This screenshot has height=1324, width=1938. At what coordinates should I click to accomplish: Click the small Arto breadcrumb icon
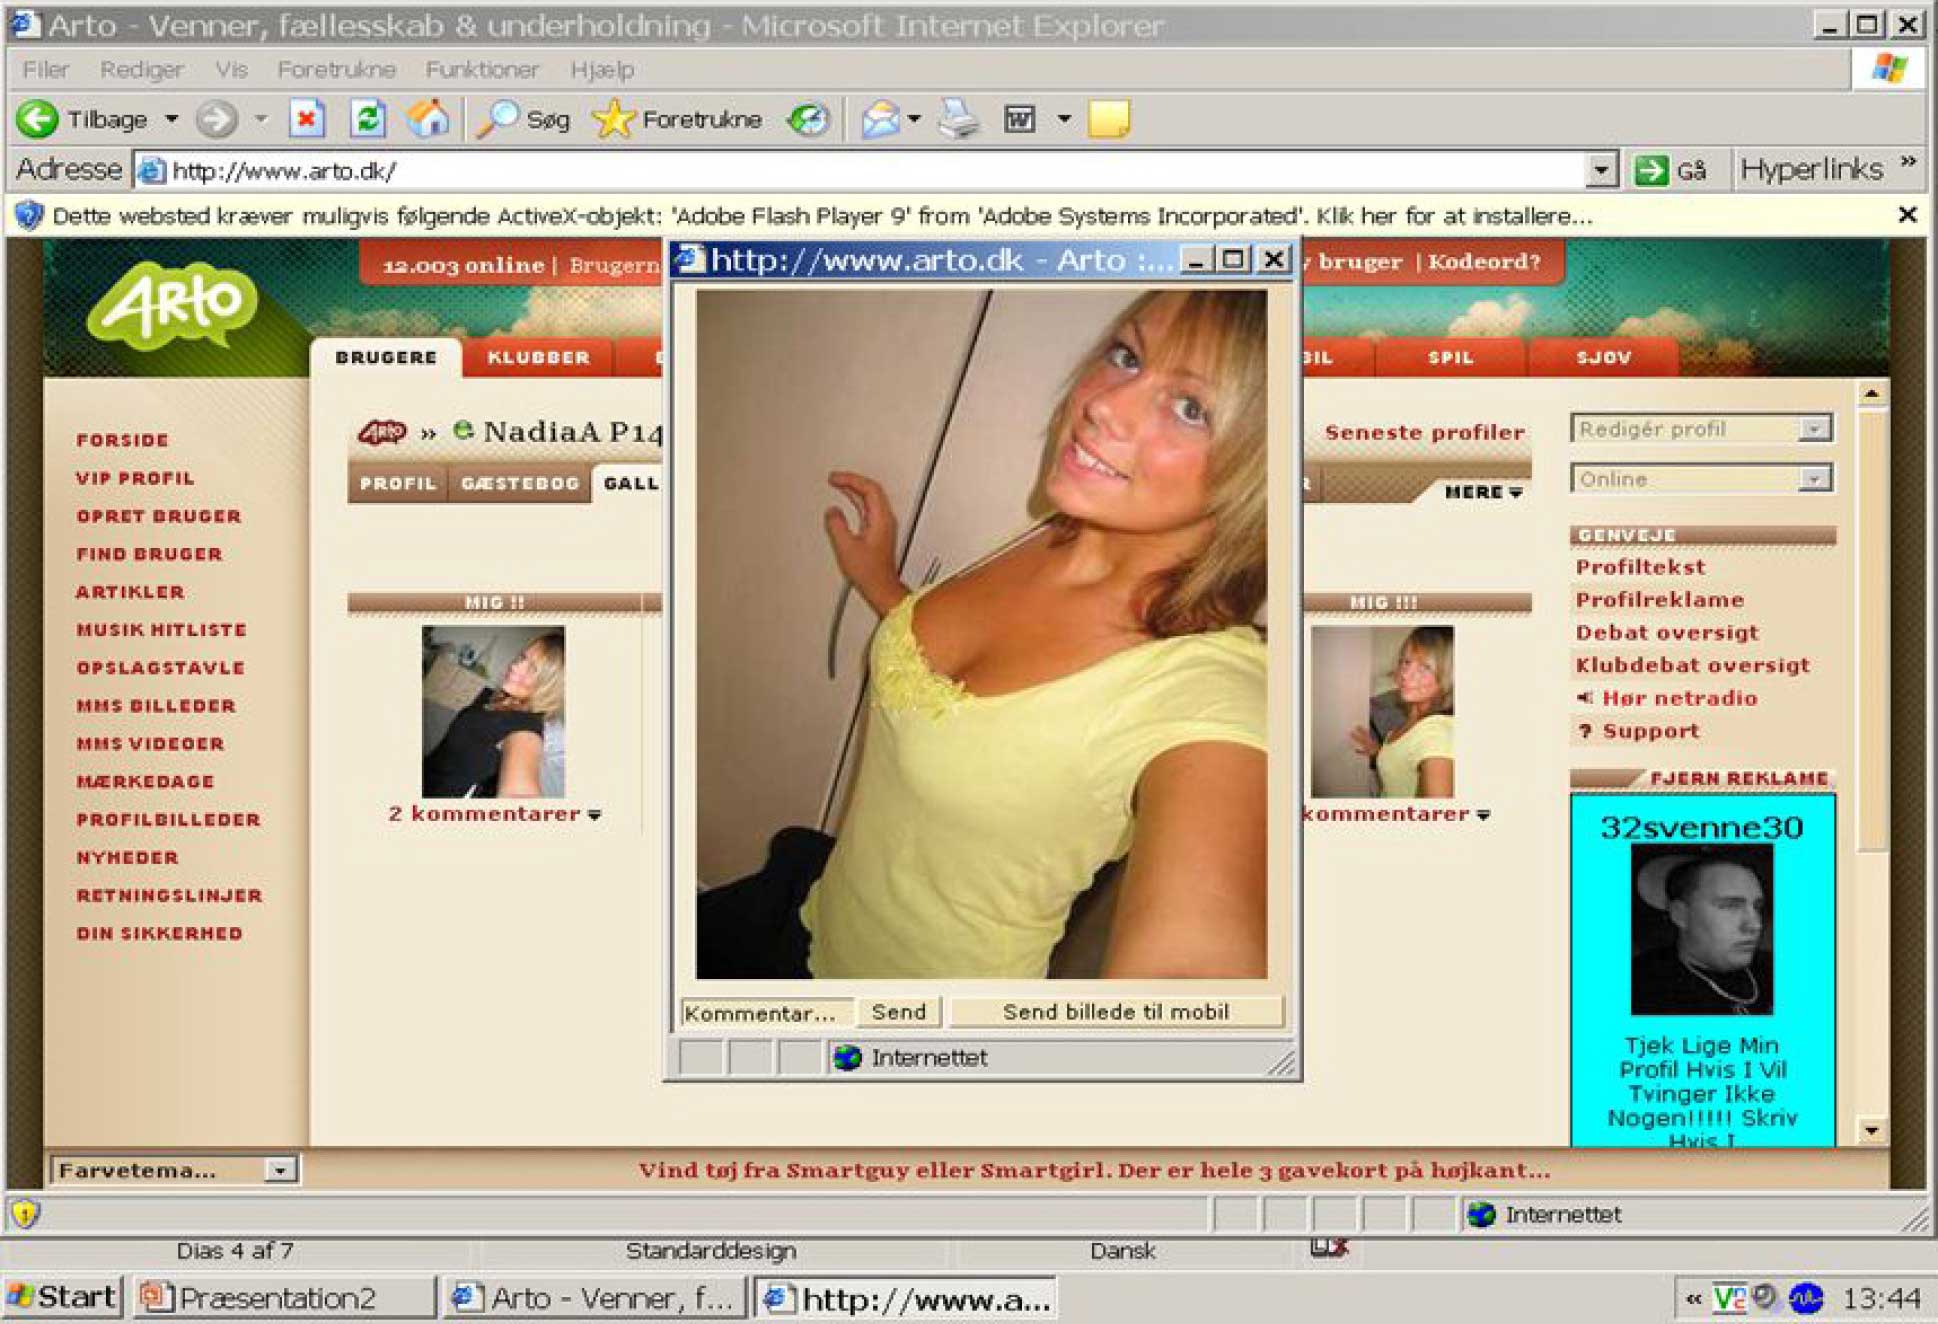[x=381, y=432]
